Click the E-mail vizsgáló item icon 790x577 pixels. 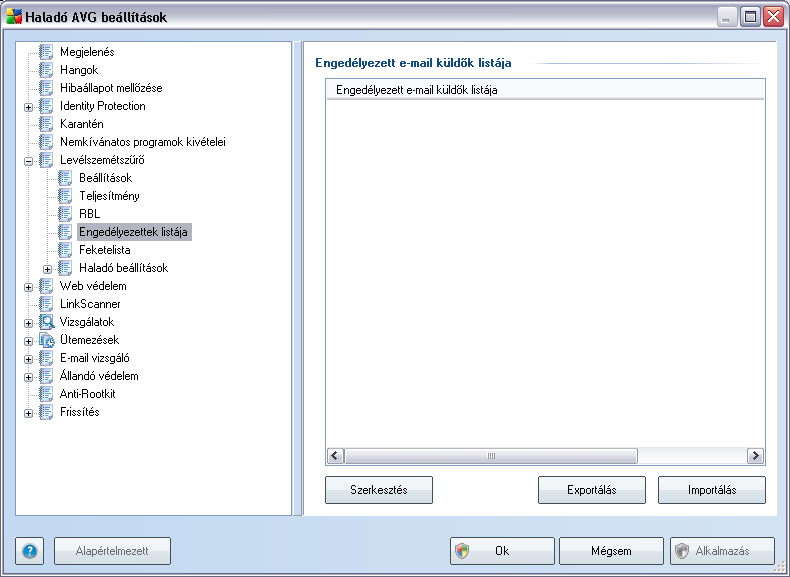pos(46,358)
